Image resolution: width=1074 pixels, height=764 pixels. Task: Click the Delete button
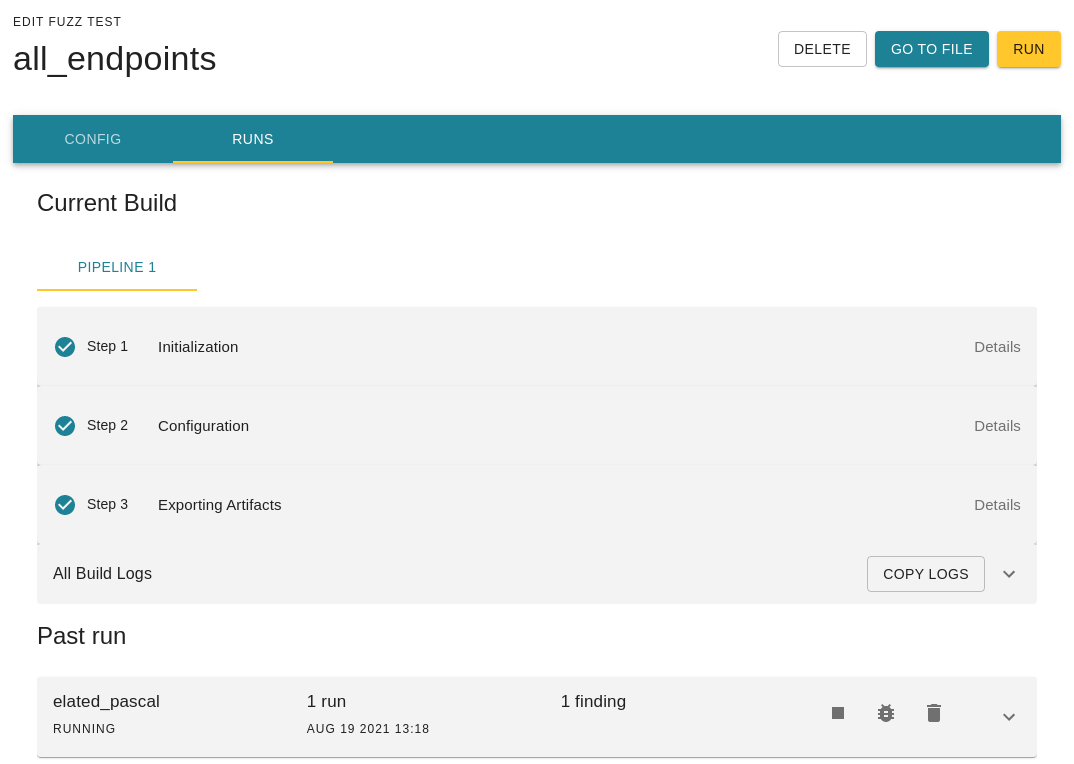pyautogui.click(x=822, y=49)
